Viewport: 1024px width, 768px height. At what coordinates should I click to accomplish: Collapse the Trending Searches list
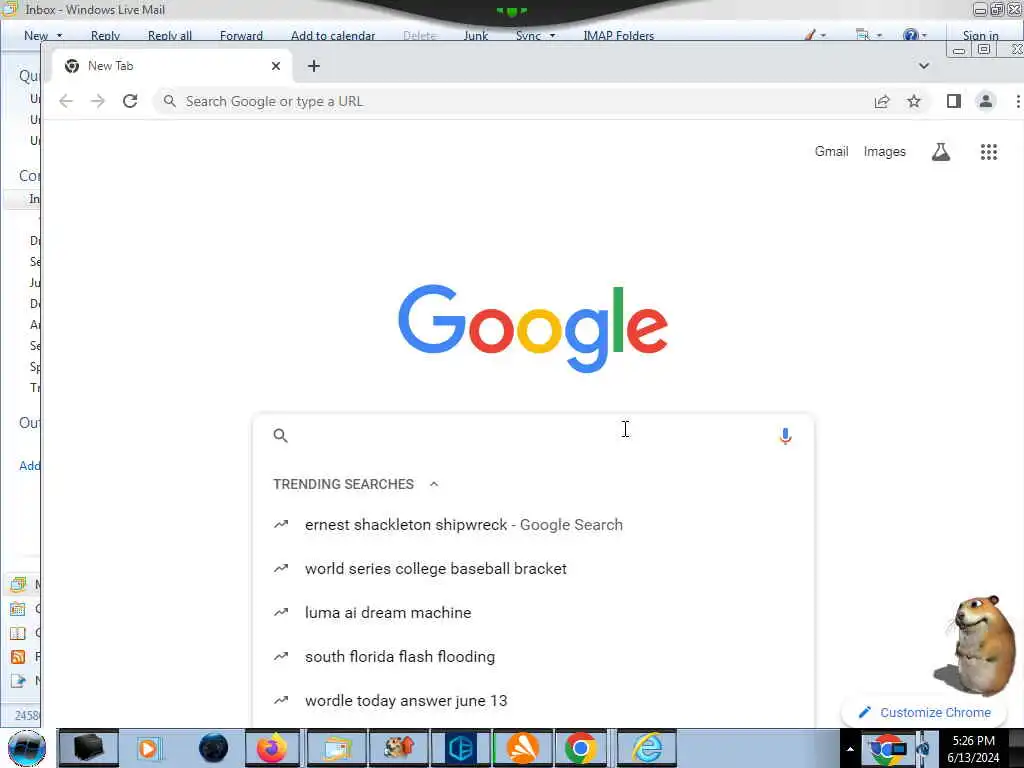pos(434,484)
